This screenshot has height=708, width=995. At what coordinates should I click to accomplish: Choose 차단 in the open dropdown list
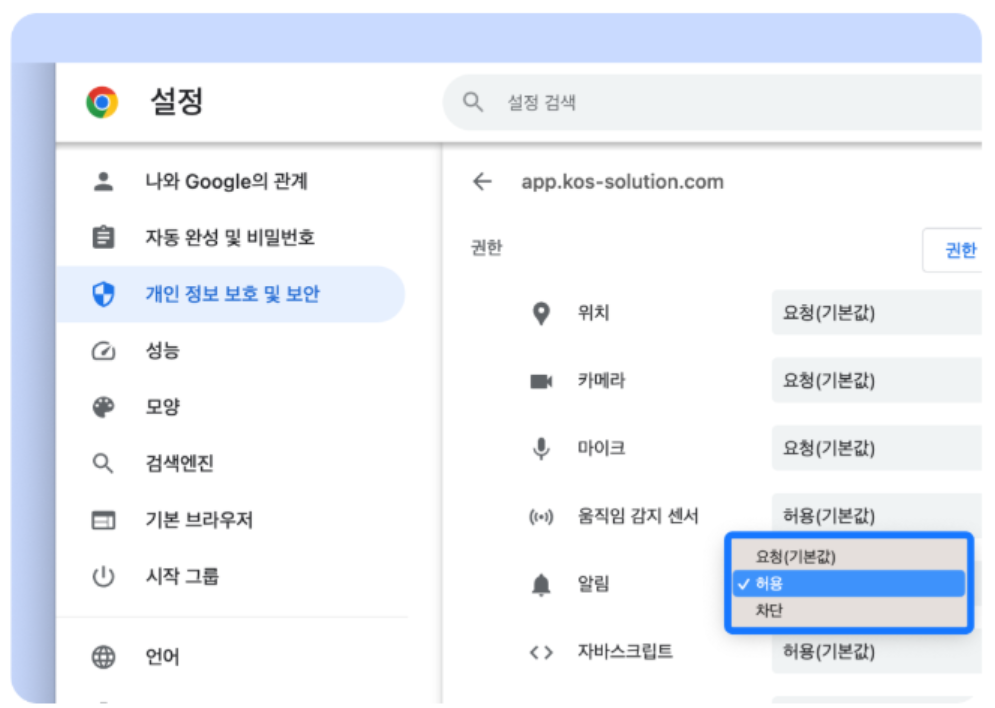pos(770,610)
